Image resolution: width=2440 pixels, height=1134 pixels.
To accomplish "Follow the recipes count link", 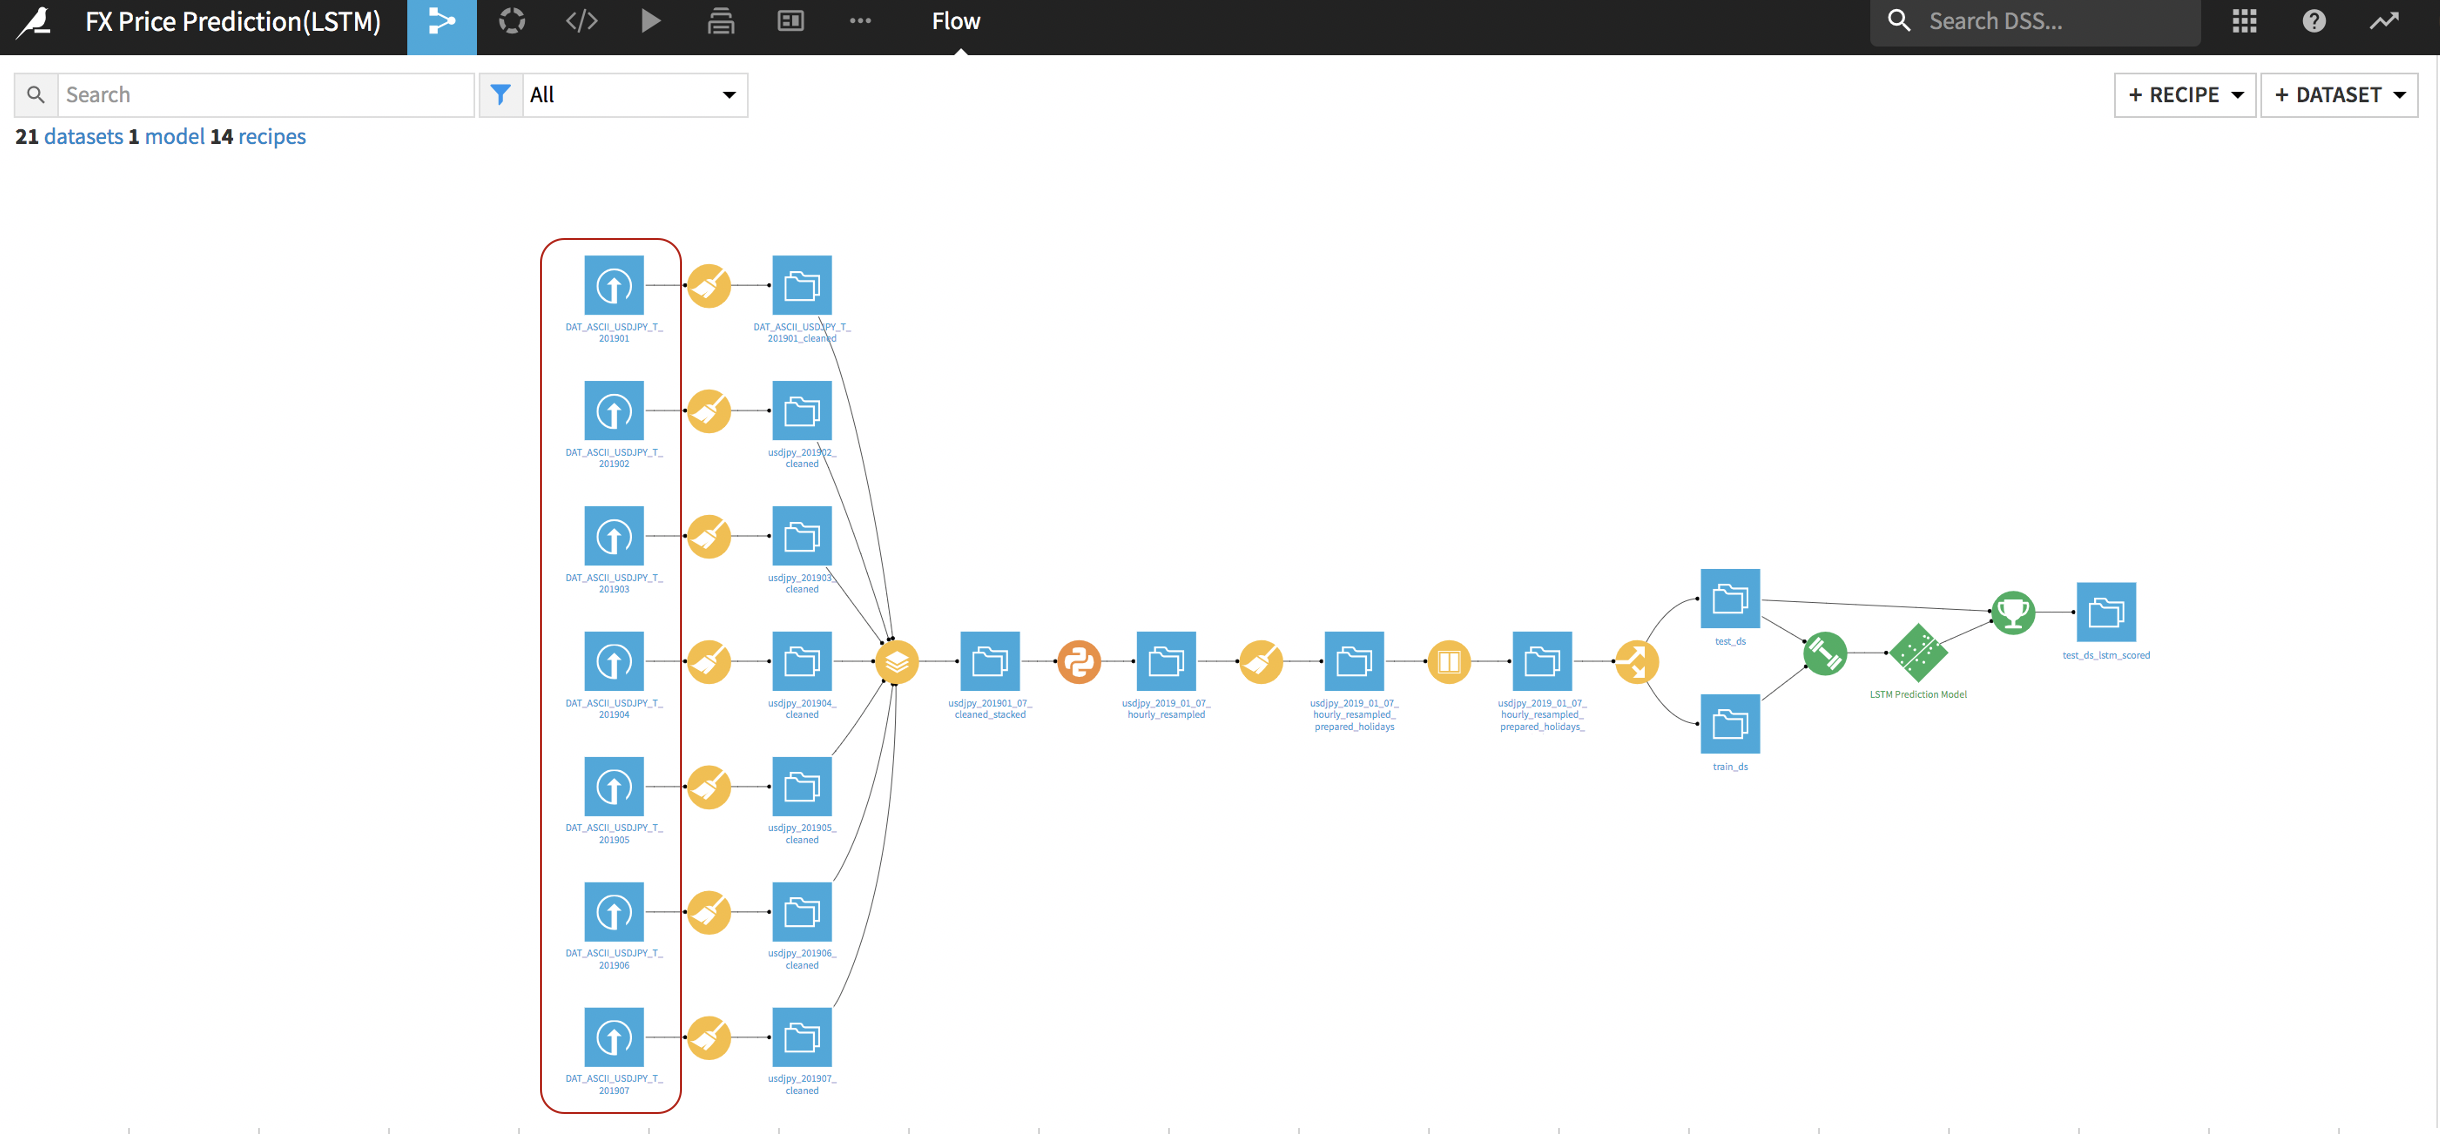I will coord(272,137).
